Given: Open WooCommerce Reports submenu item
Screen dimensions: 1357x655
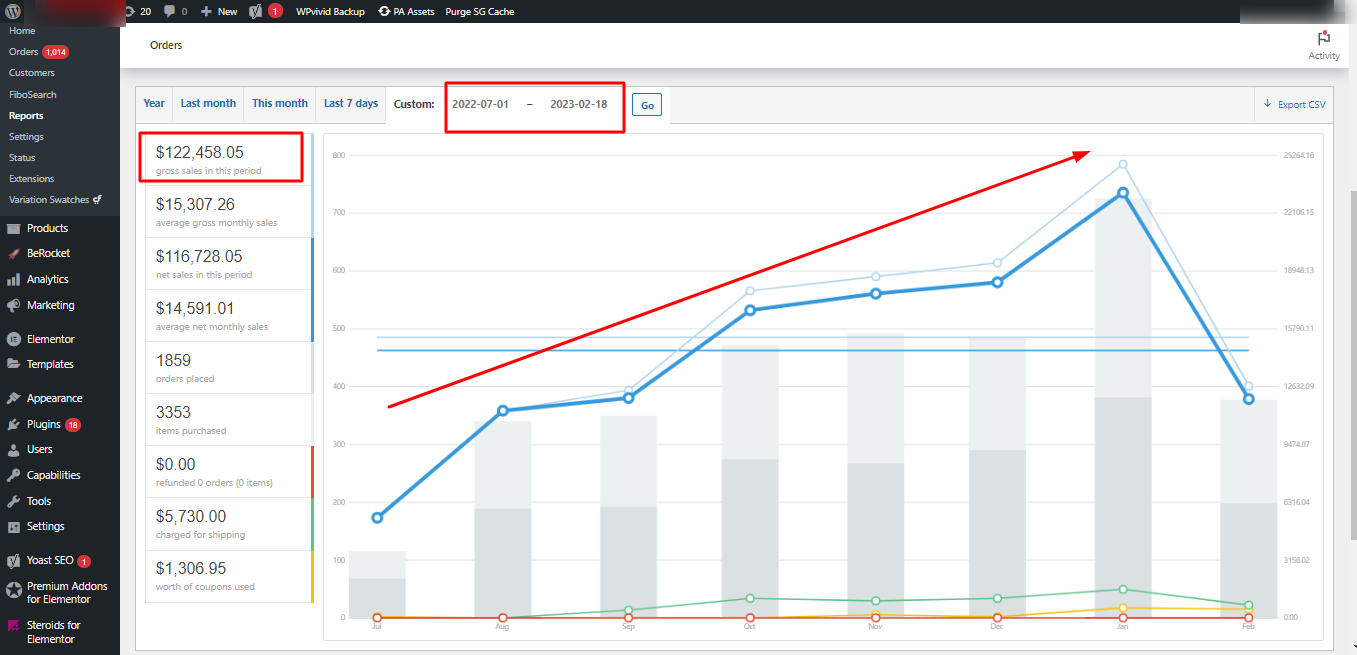Looking at the screenshot, I should click(x=26, y=116).
